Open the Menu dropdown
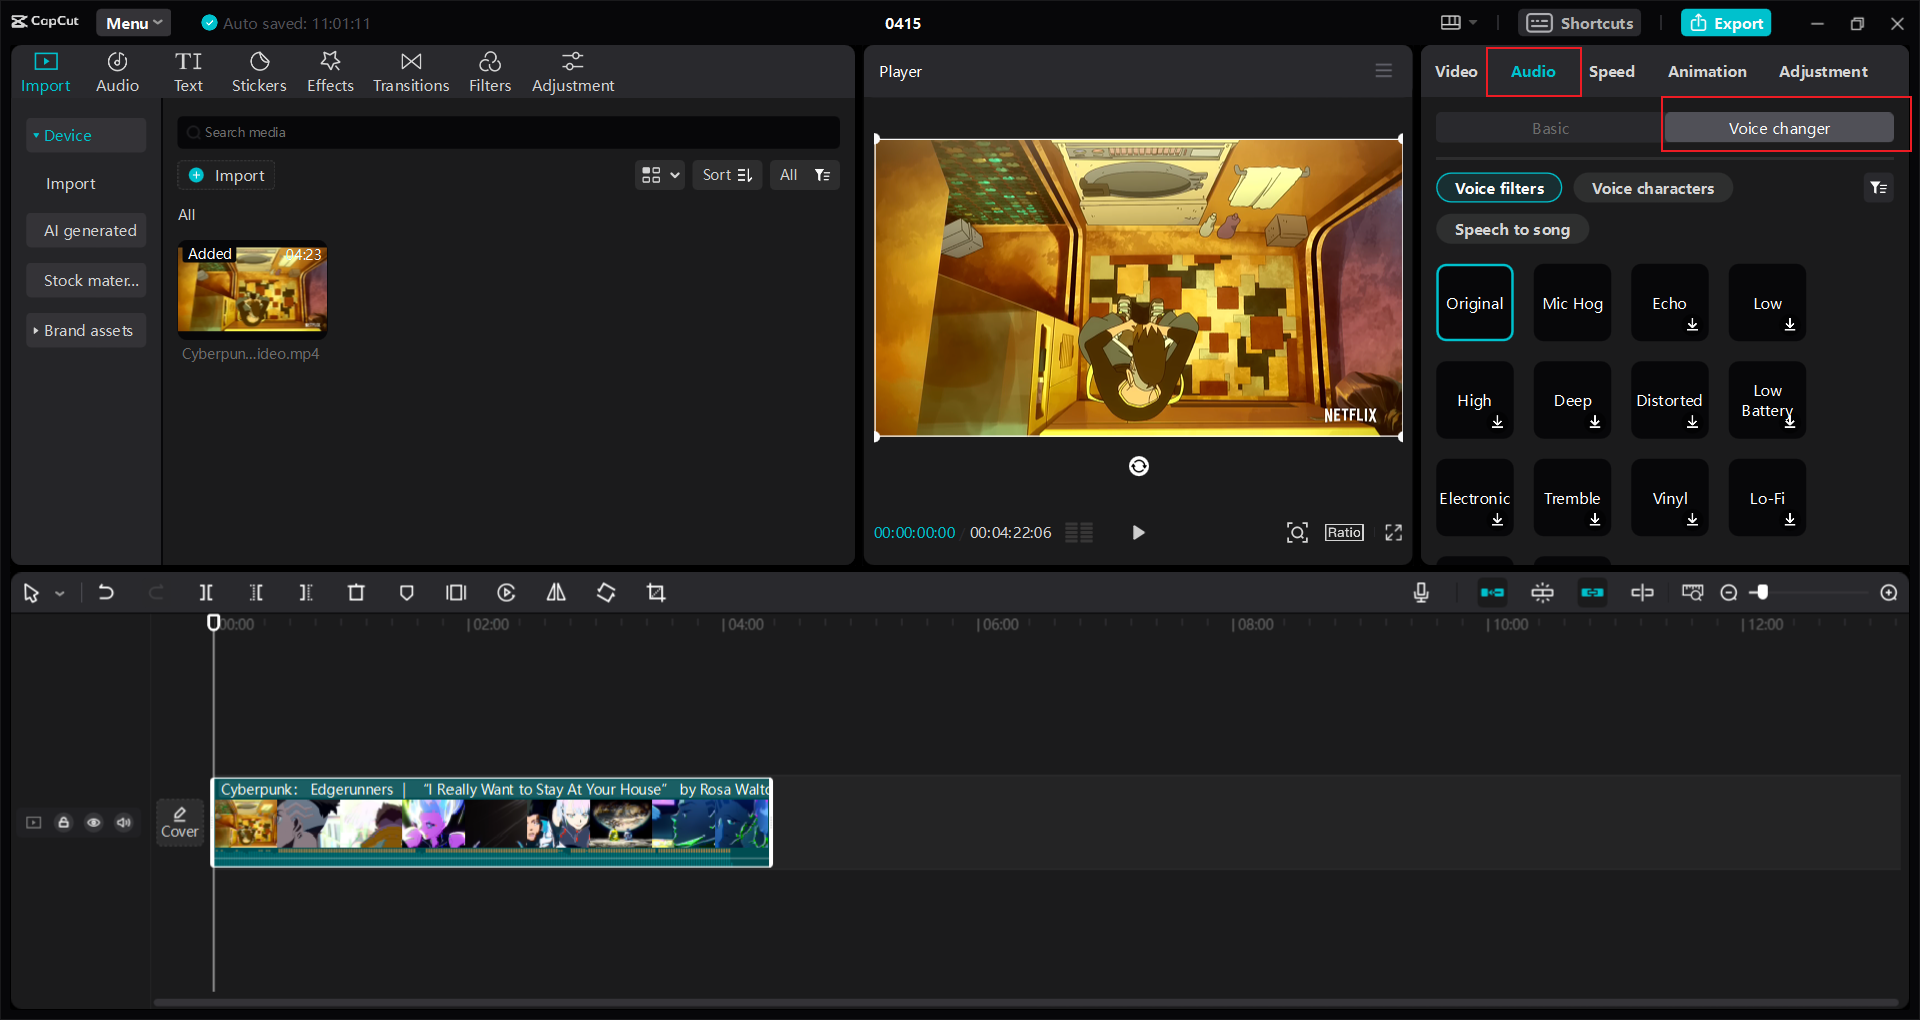Viewport: 1920px width, 1020px height. pos(134,23)
